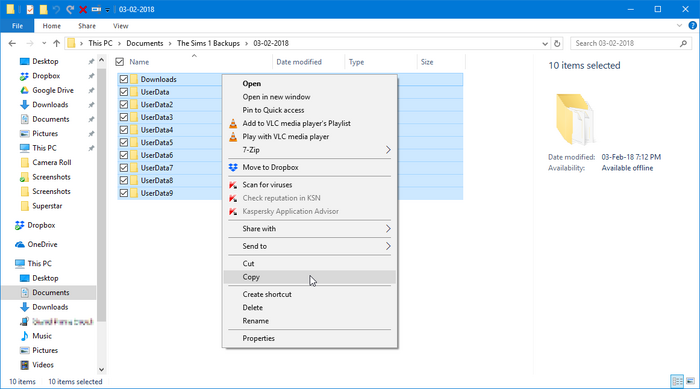Open the Music icon under This PC
Viewport: 700px width, 389px height.
[25, 336]
